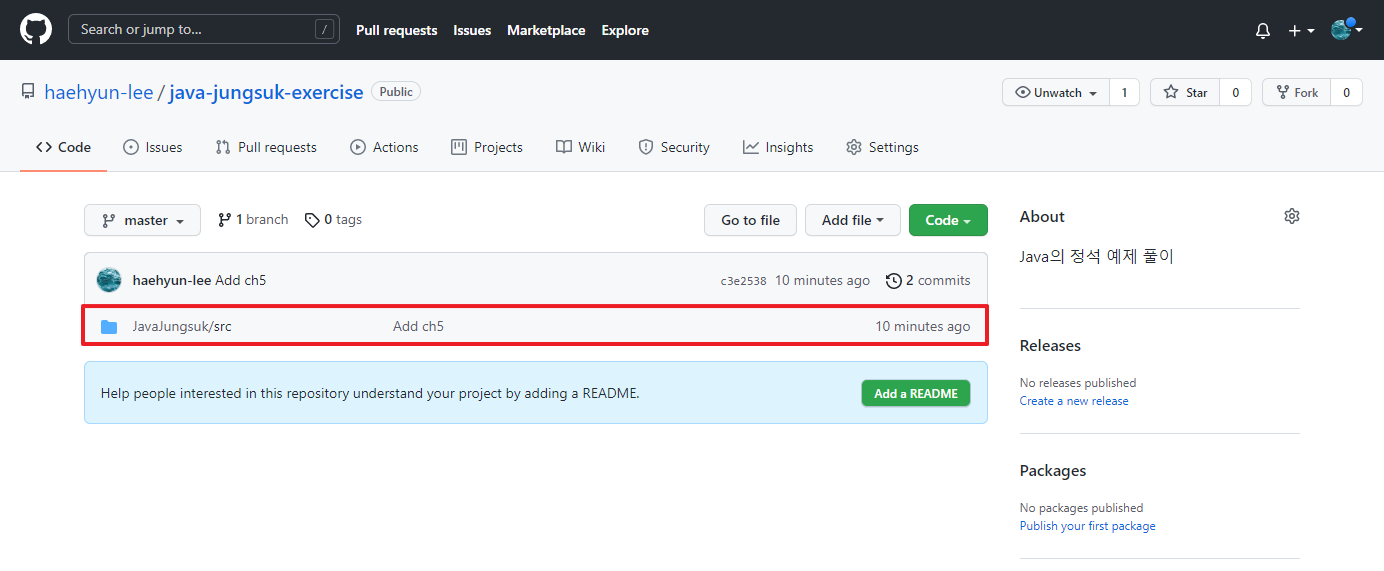1384x571 pixels.
Task: Open the watchers count 1
Action: click(x=1124, y=92)
